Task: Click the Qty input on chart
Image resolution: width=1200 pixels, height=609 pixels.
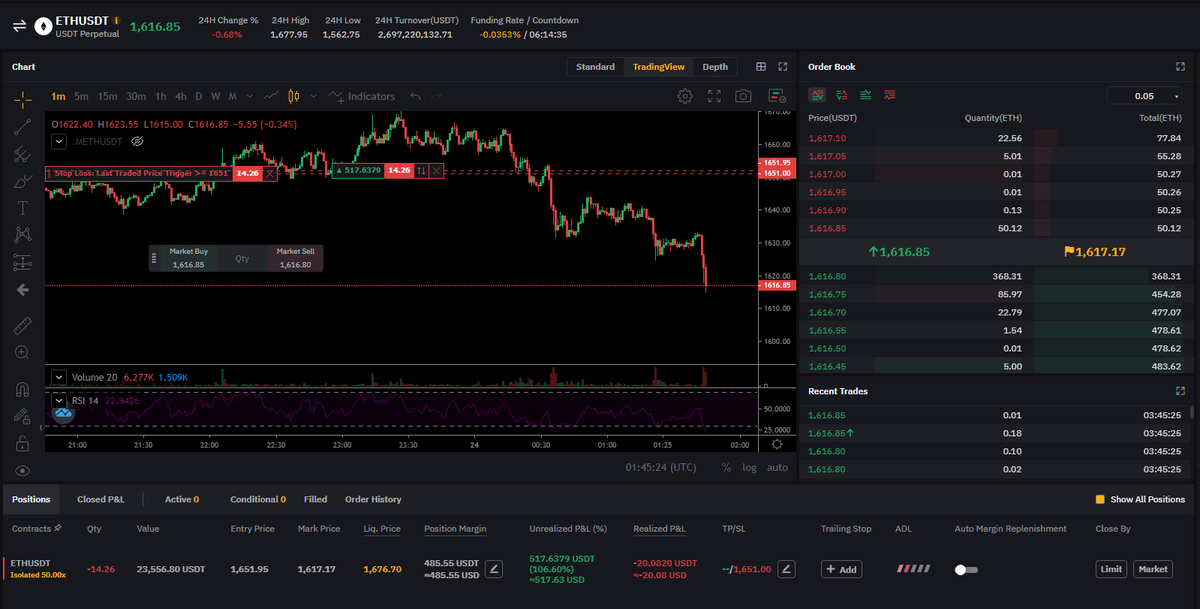Action: pos(242,259)
